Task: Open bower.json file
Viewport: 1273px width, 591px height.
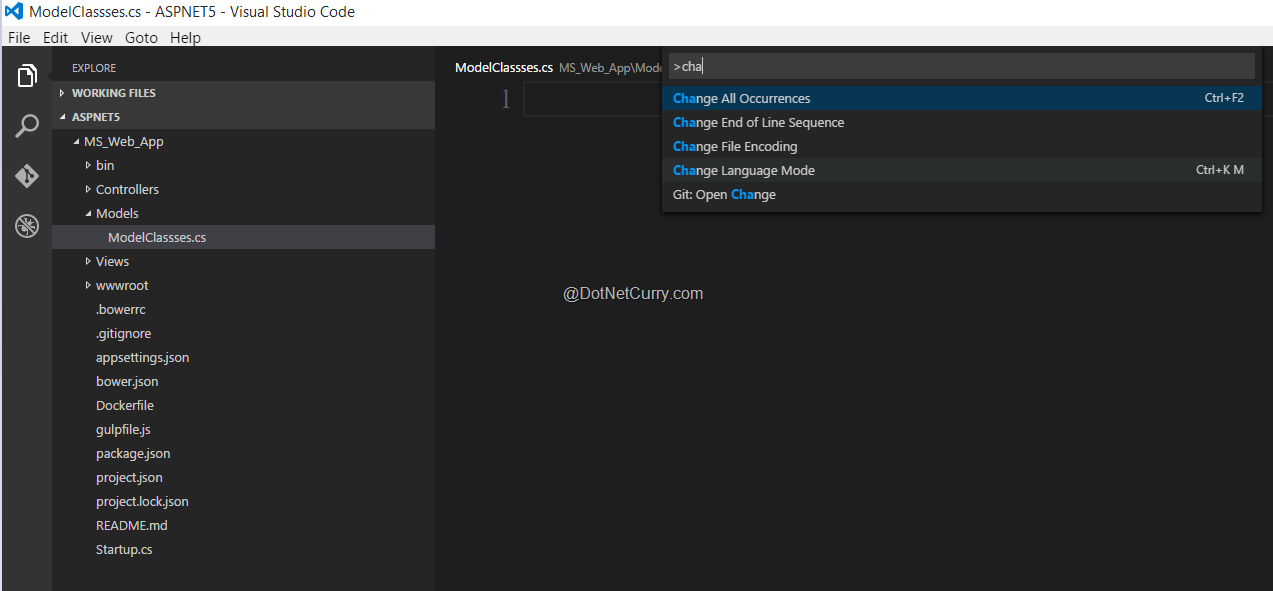Action: 244,381
